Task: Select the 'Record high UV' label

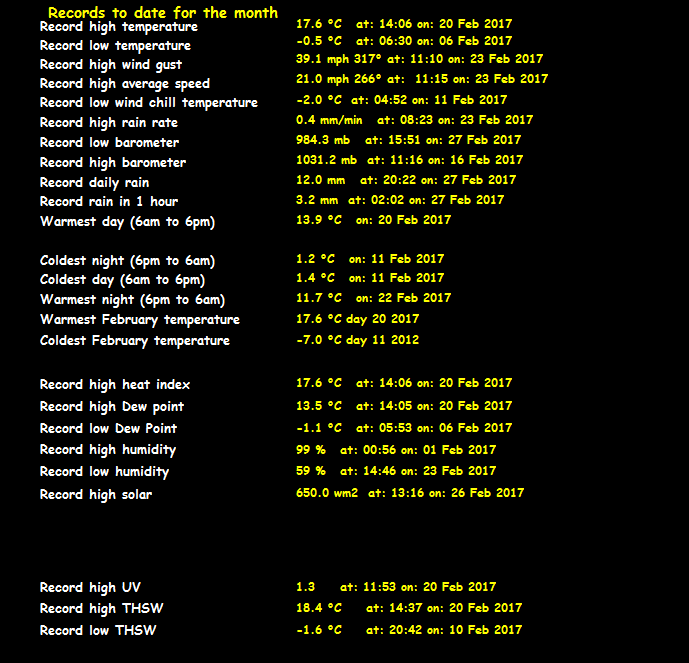Action: pyautogui.click(x=90, y=588)
